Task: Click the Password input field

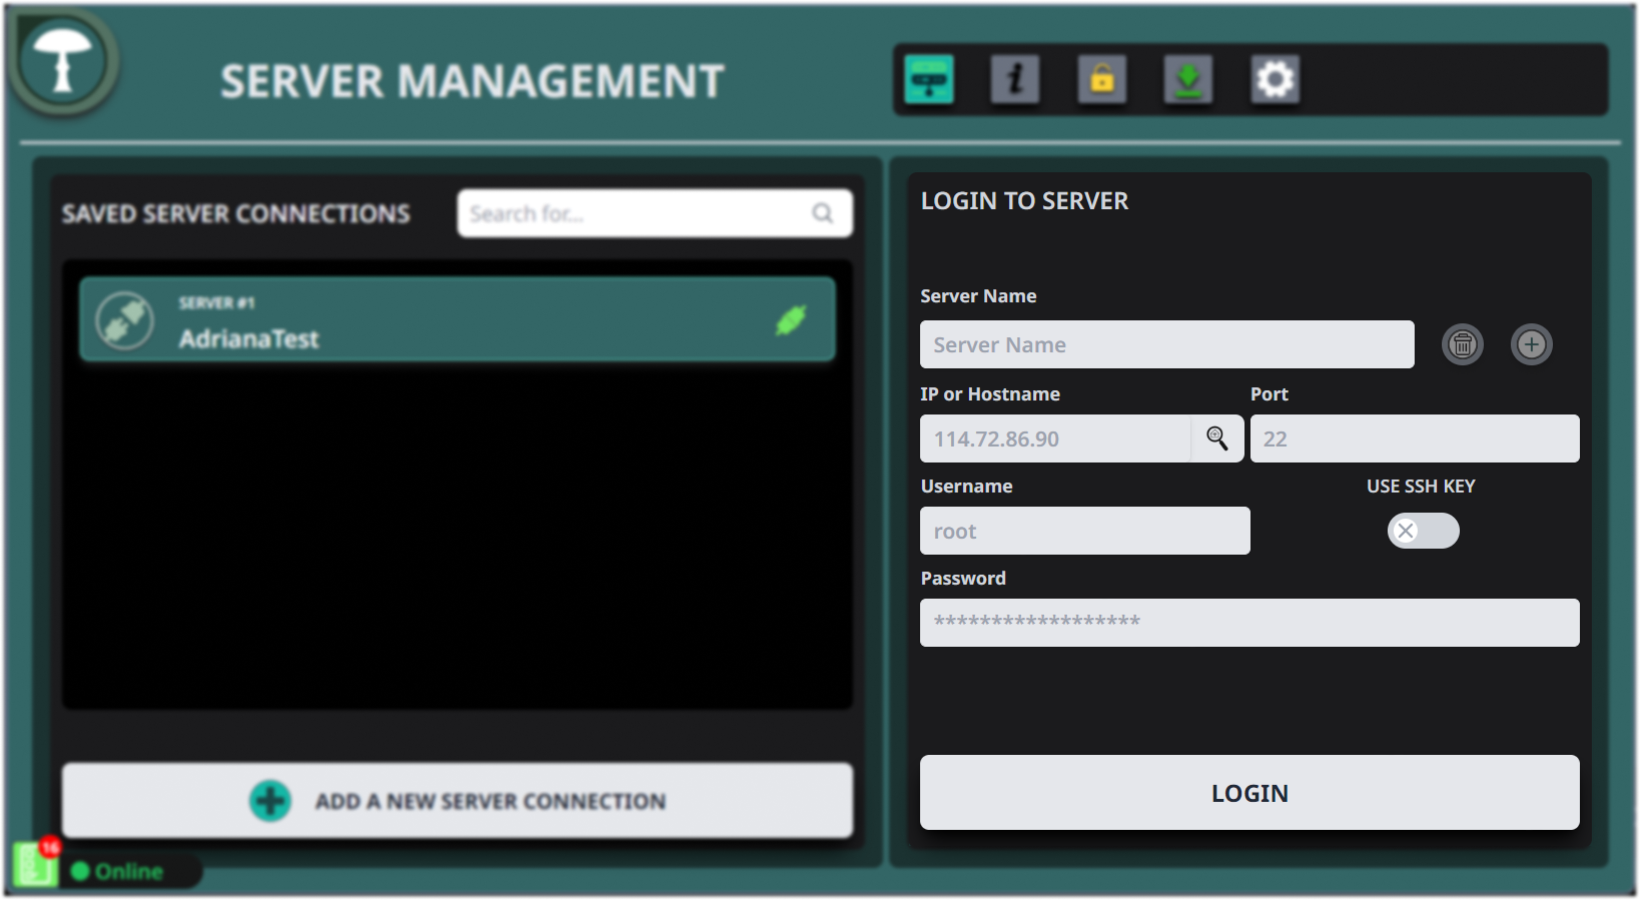Action: [x=1250, y=622]
